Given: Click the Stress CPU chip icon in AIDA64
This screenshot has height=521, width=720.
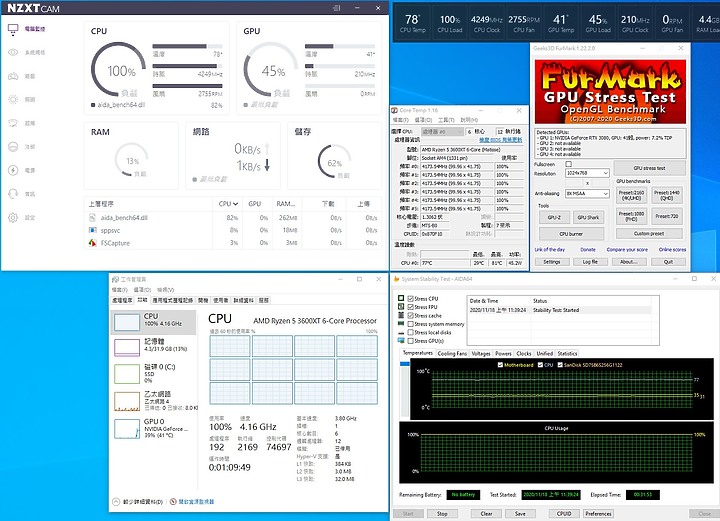Looking at the screenshot, I should 401,298.
